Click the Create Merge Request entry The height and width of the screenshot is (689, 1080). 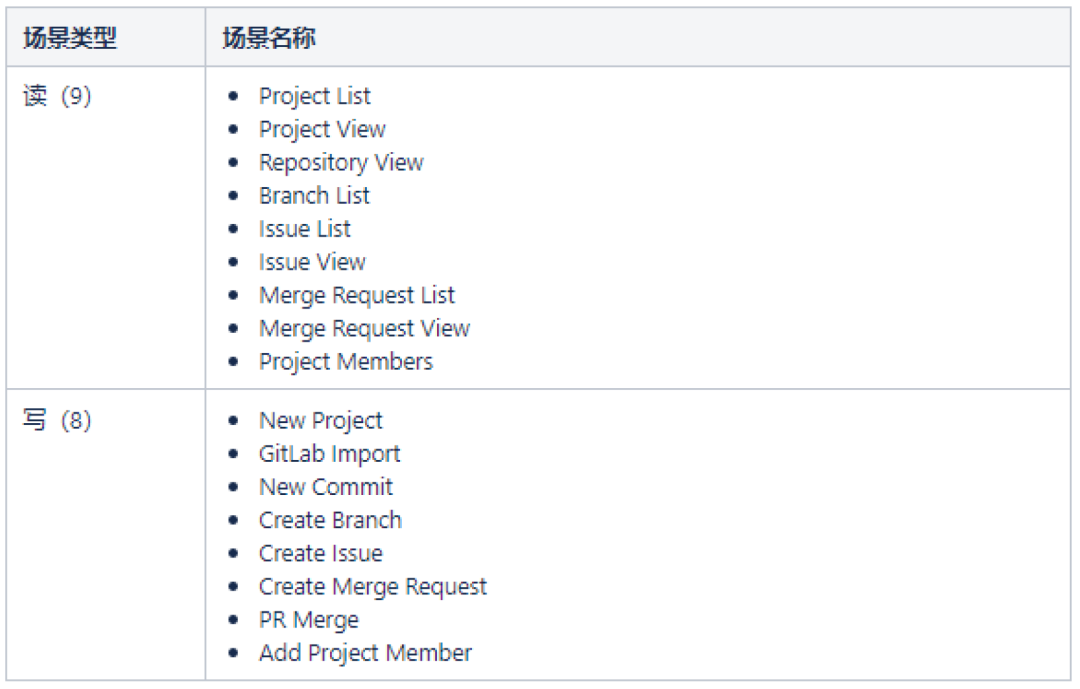[x=373, y=586]
